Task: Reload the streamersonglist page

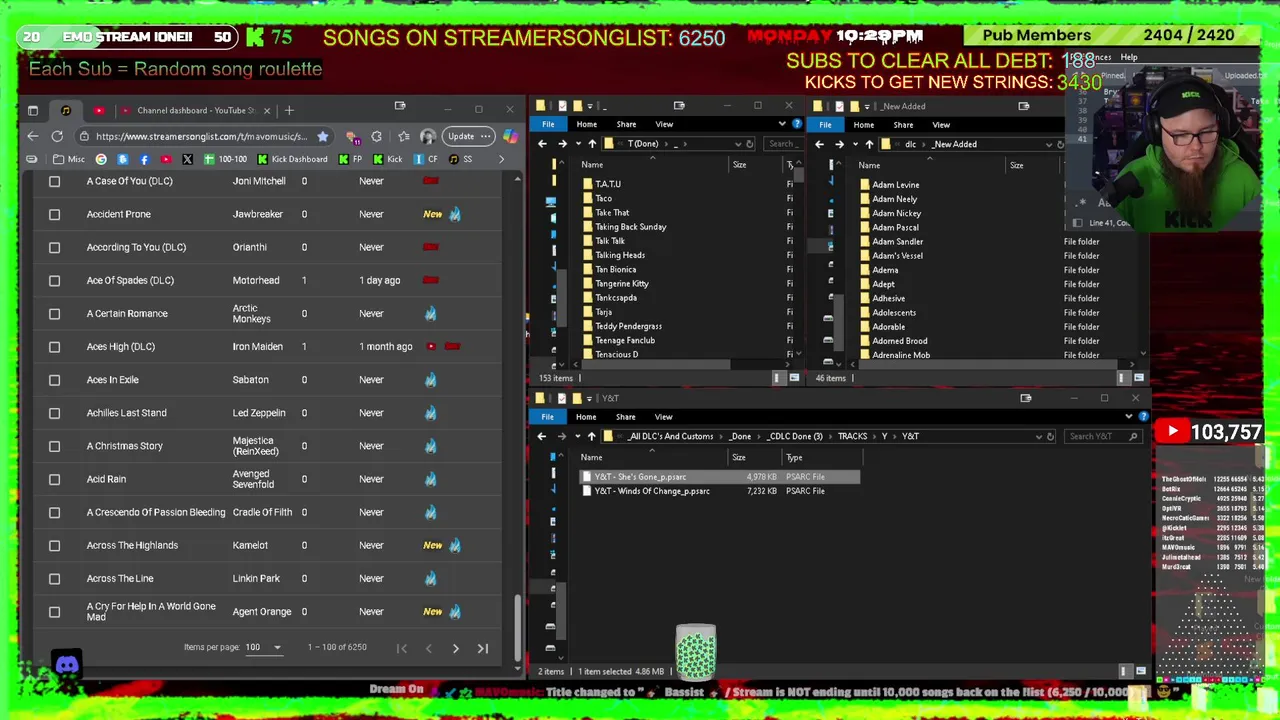Action: (57, 136)
